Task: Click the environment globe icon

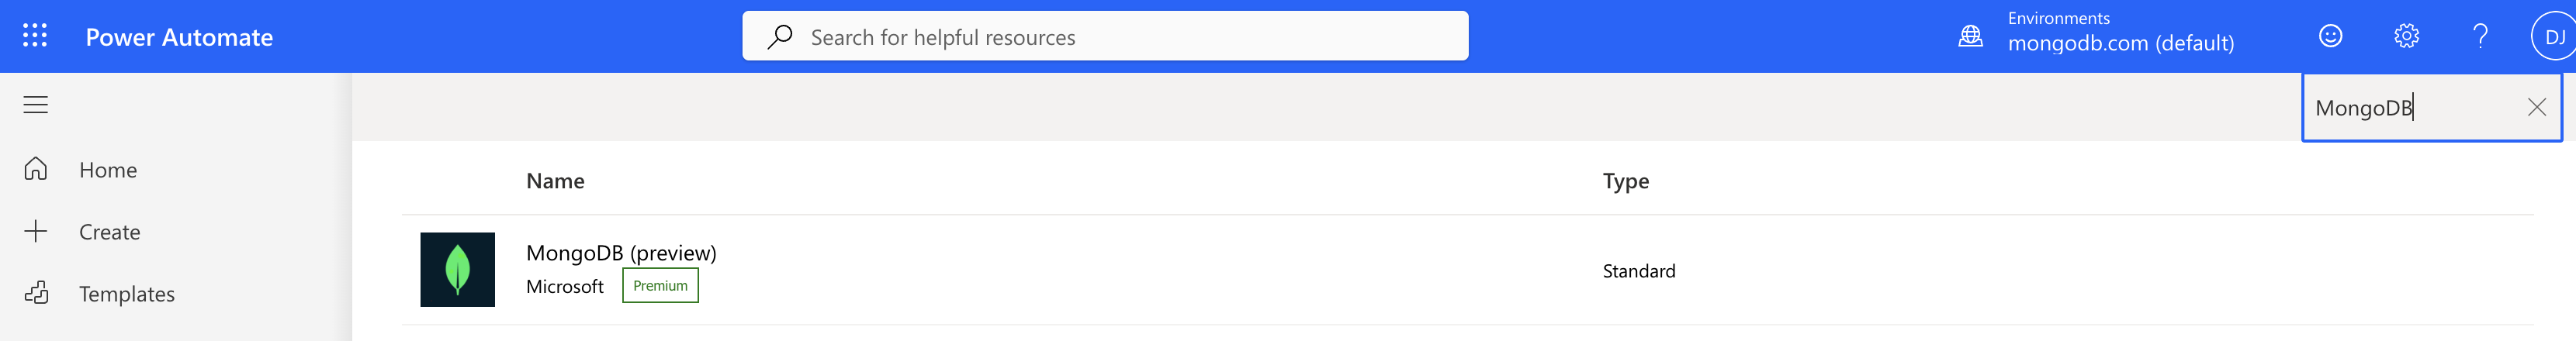Action: coord(1970,36)
